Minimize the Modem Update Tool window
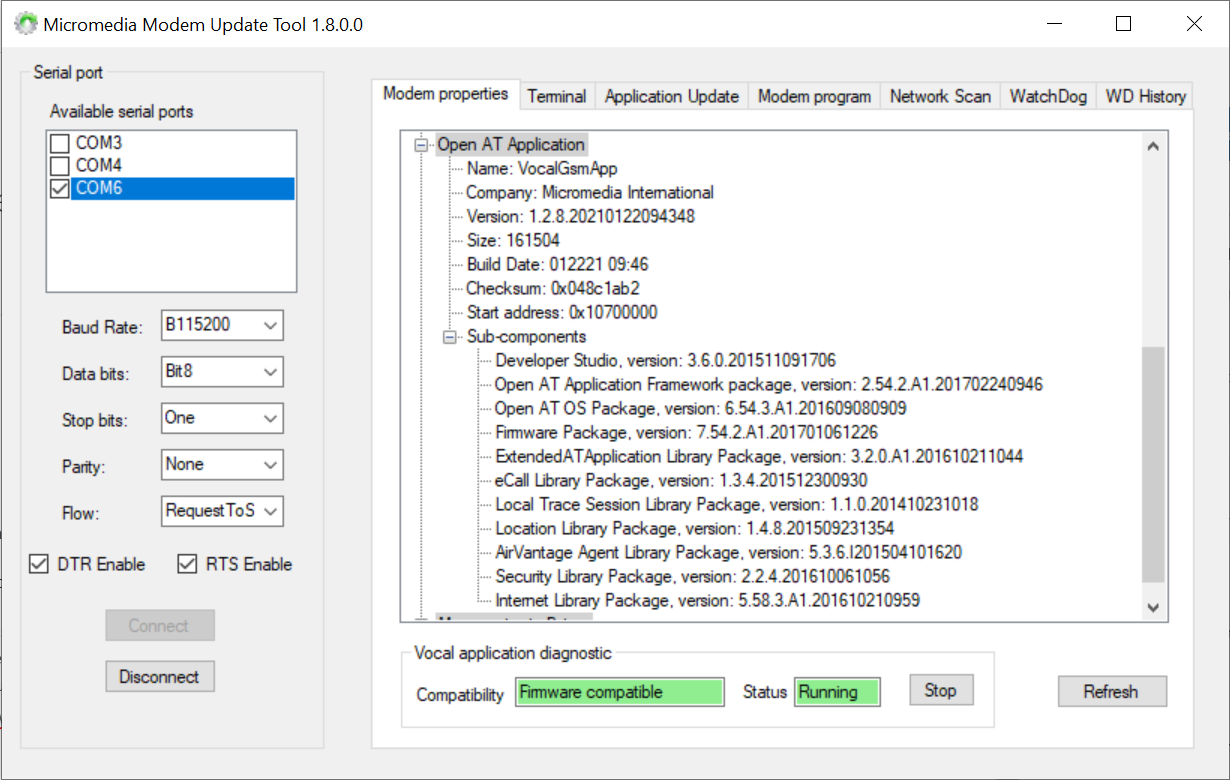 click(x=1053, y=24)
